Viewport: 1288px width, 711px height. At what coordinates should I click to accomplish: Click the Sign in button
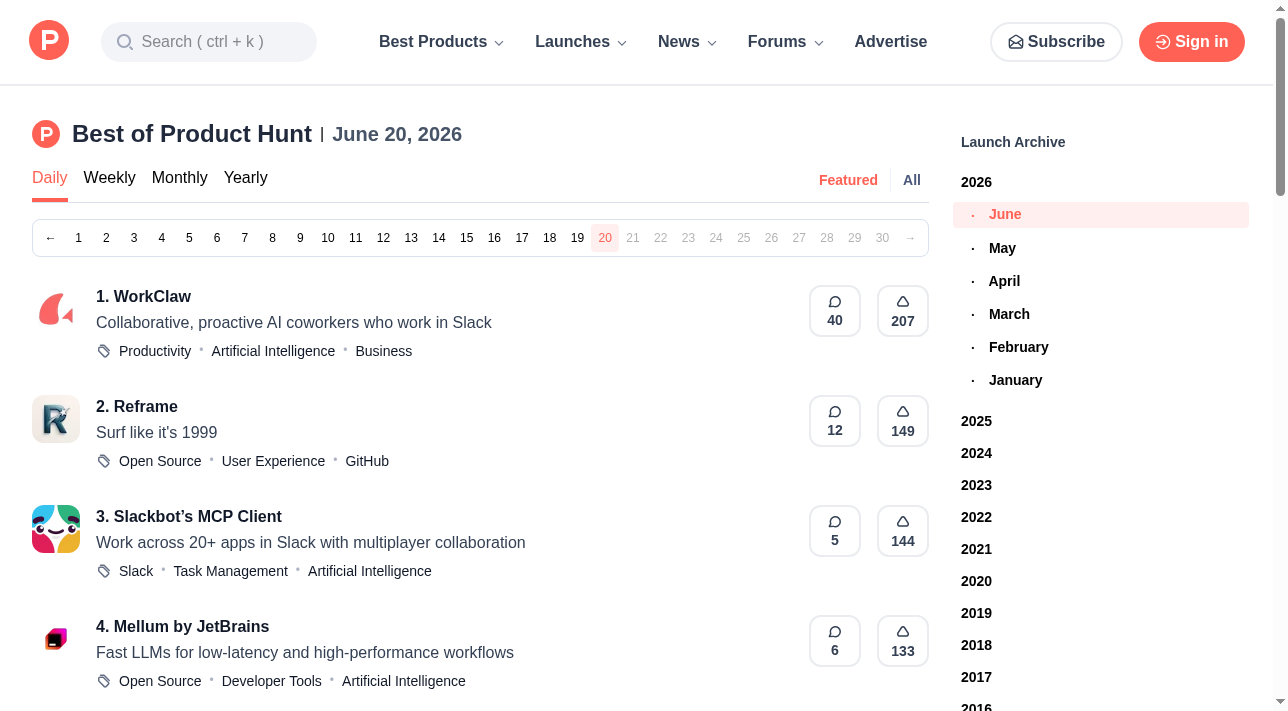coord(1192,42)
